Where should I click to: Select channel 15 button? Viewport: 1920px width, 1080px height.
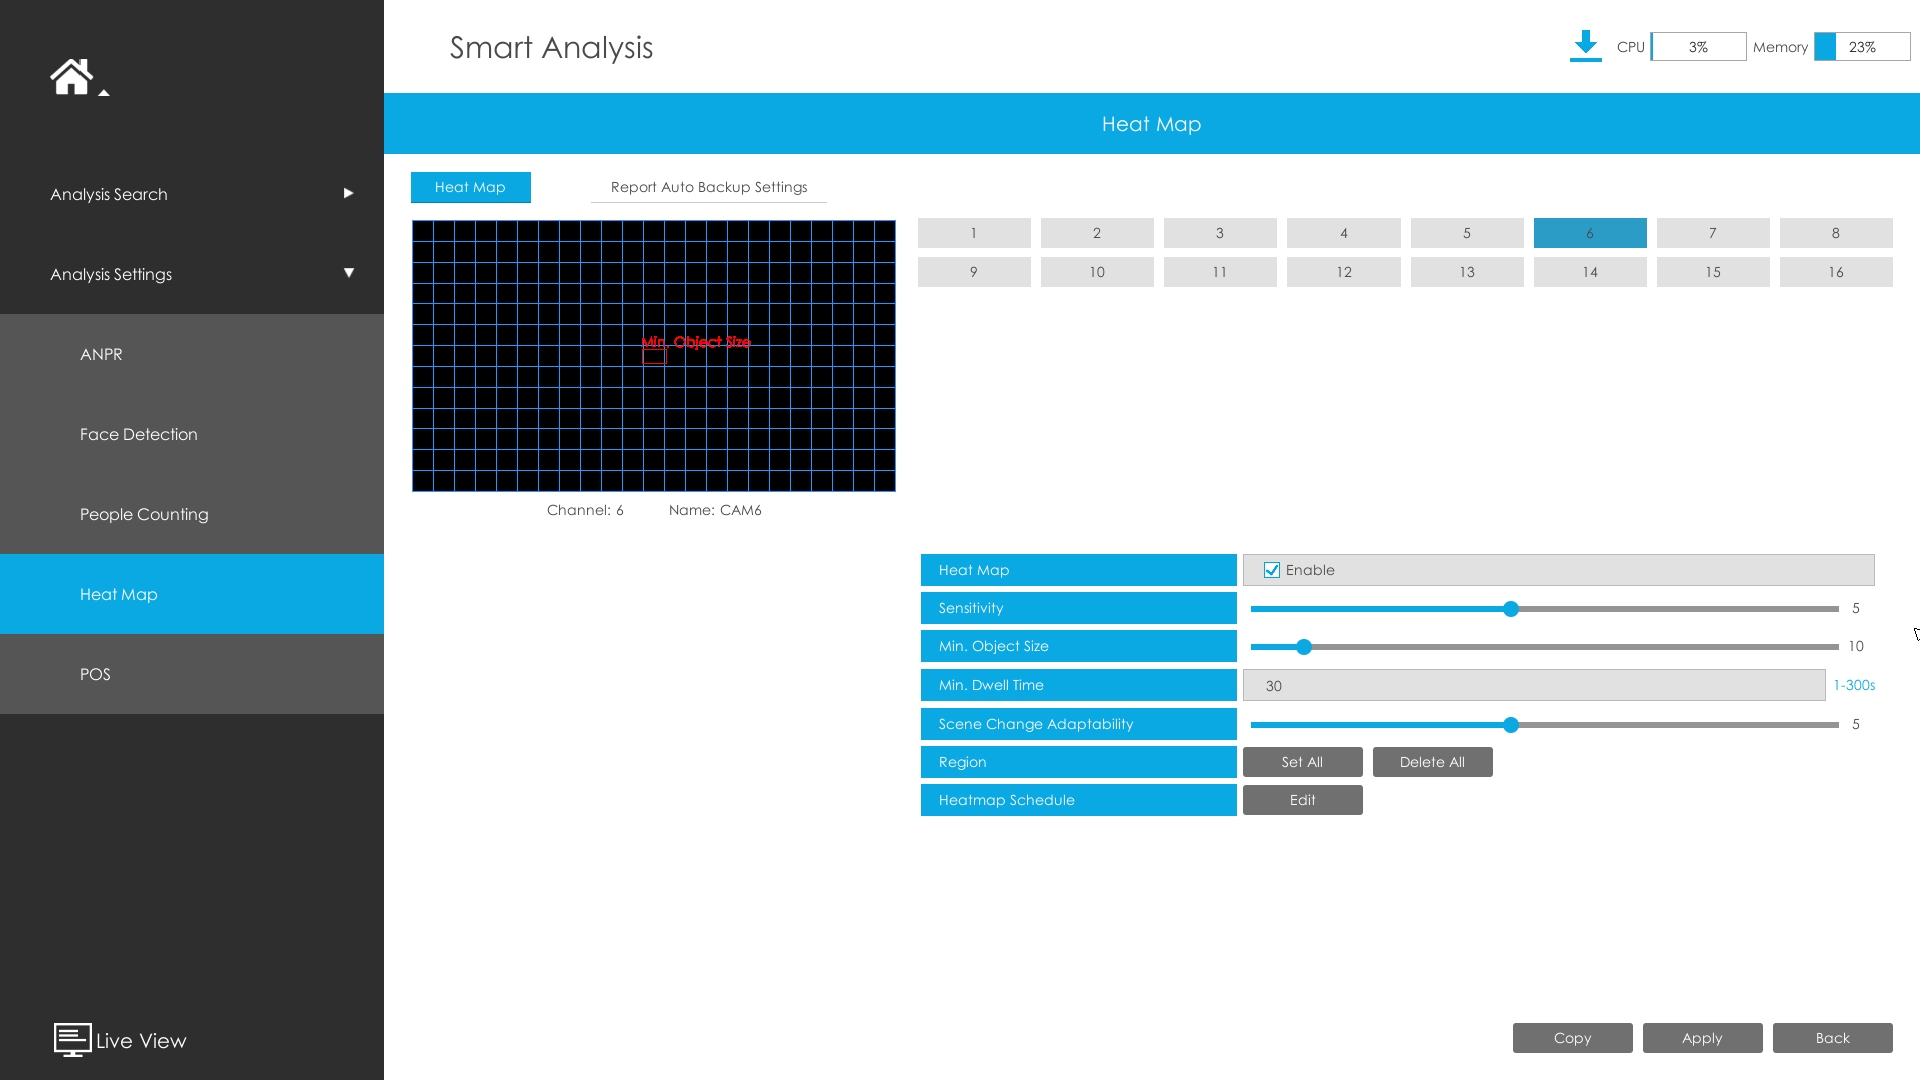point(1713,272)
